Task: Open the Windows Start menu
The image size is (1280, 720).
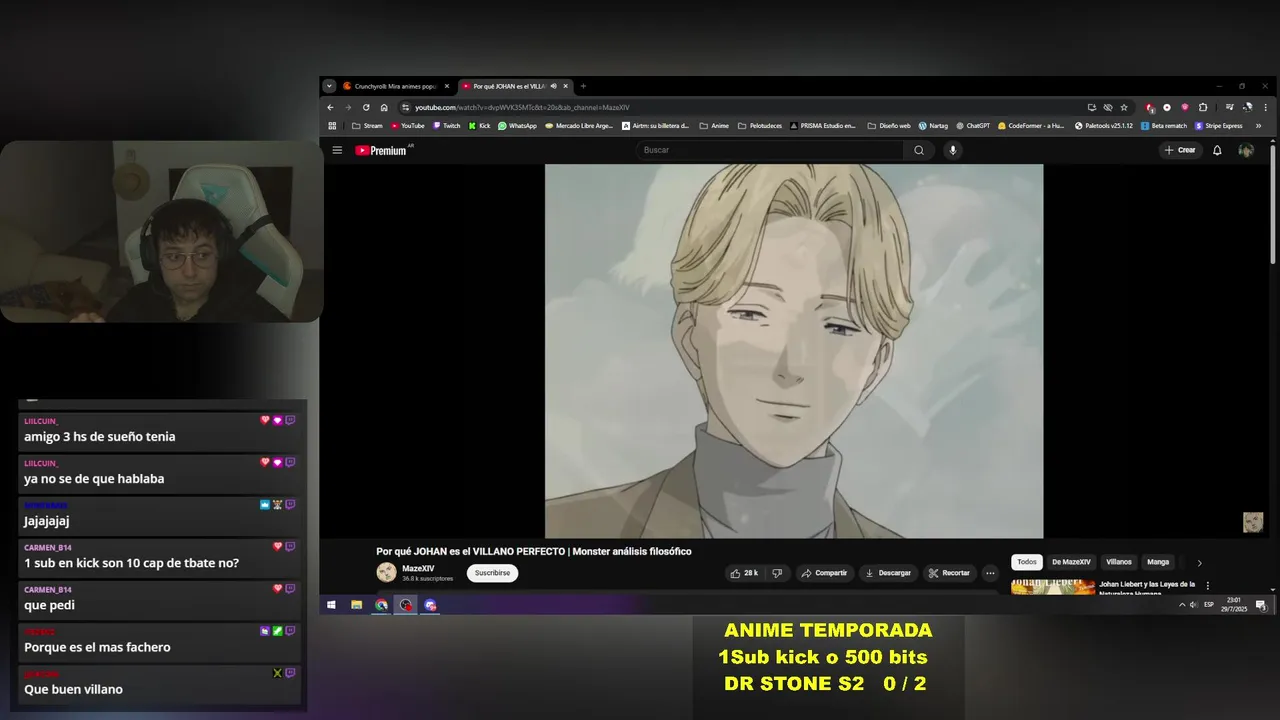Action: 331,605
